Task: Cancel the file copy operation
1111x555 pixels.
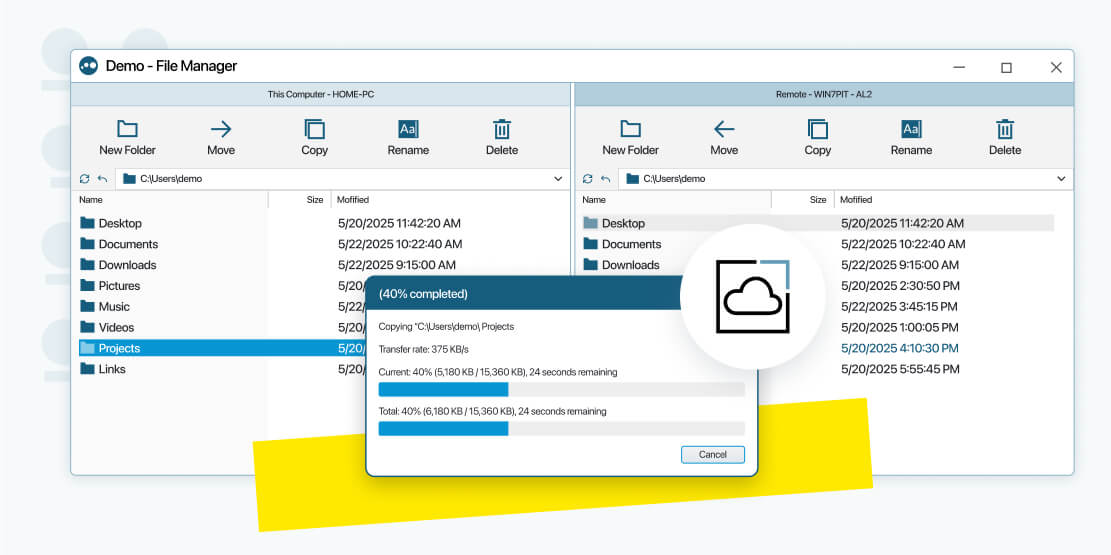Action: (x=713, y=454)
